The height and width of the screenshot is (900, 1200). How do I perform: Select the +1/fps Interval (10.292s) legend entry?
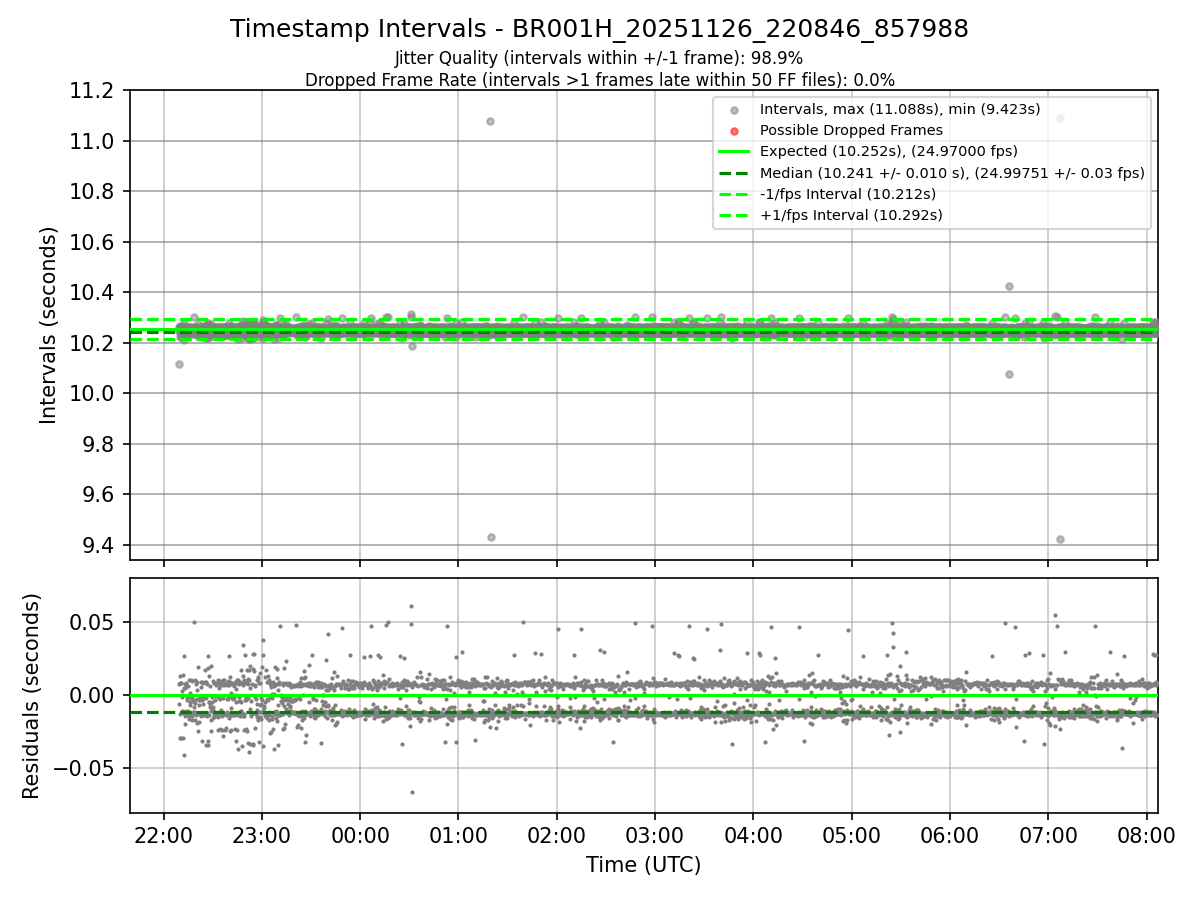coord(851,215)
